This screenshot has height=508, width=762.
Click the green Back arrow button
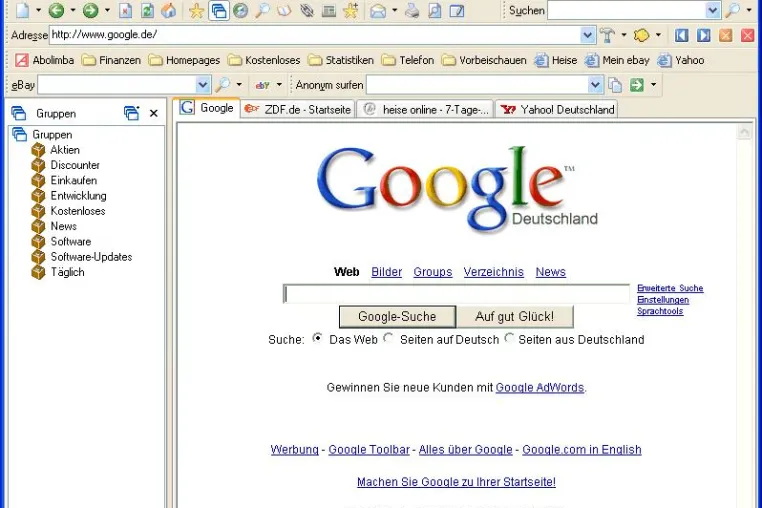(56, 10)
